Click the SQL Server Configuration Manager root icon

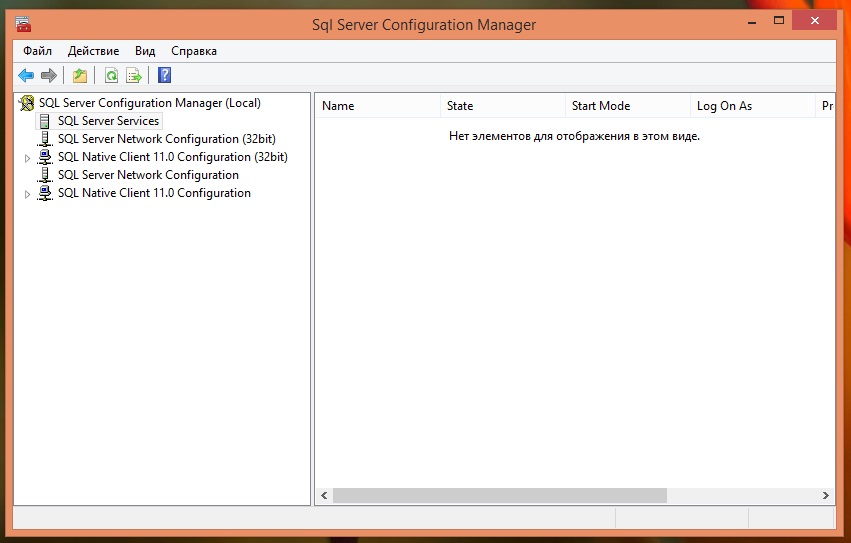pyautogui.click(x=26, y=103)
